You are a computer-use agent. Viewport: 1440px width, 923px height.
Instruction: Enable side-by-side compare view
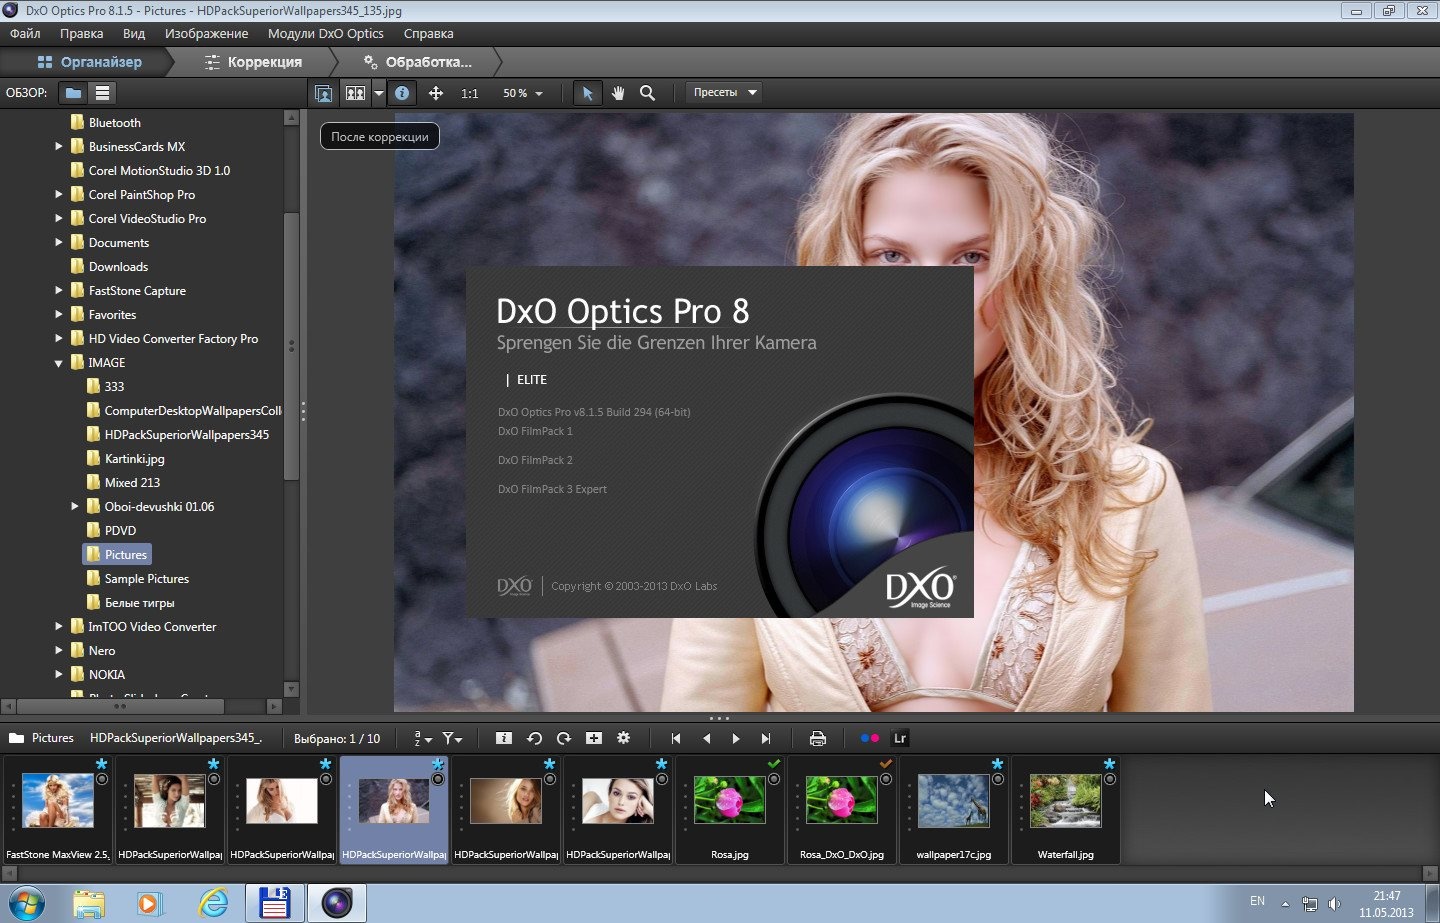355,93
